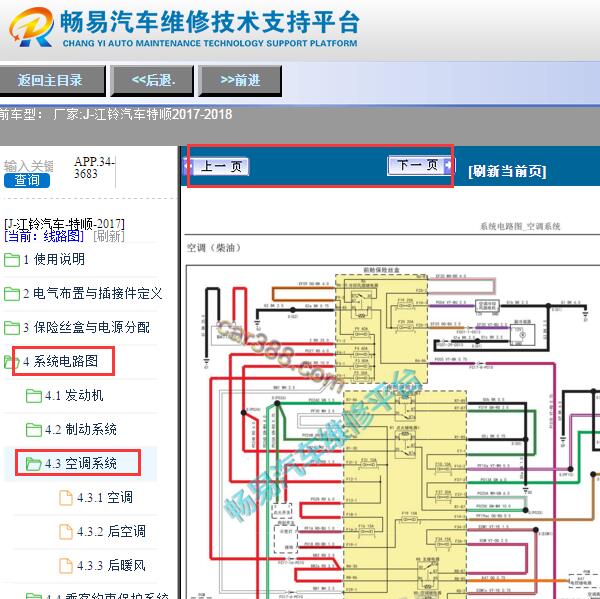
Task: Click the J-江铃汽车-特顺-2017 label
Action: [65, 224]
